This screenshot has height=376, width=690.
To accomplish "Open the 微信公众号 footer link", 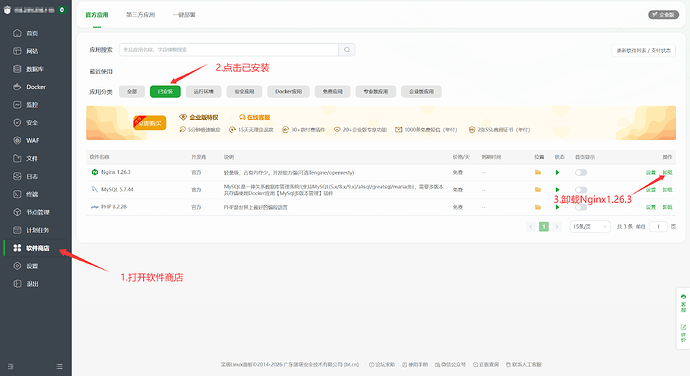I will click(450, 365).
